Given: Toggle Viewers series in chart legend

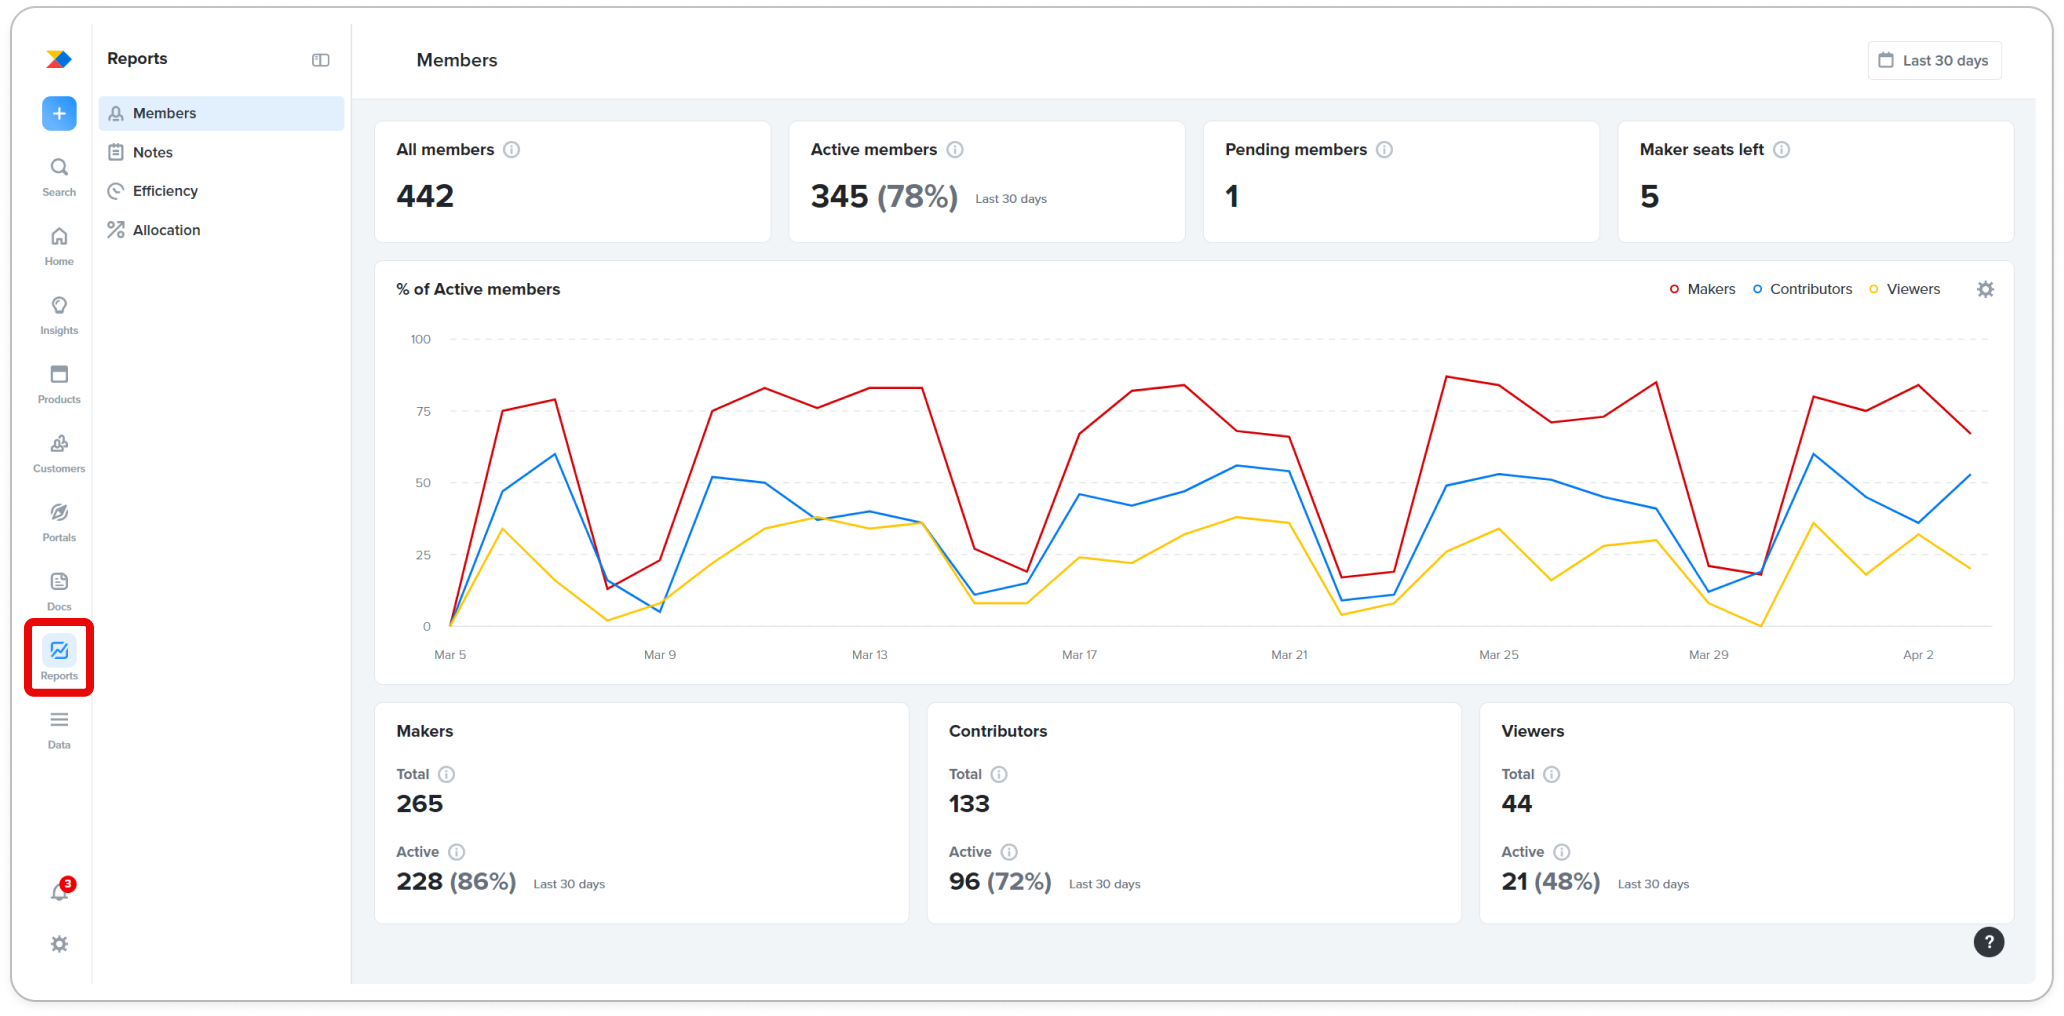Looking at the screenshot, I should point(1904,289).
